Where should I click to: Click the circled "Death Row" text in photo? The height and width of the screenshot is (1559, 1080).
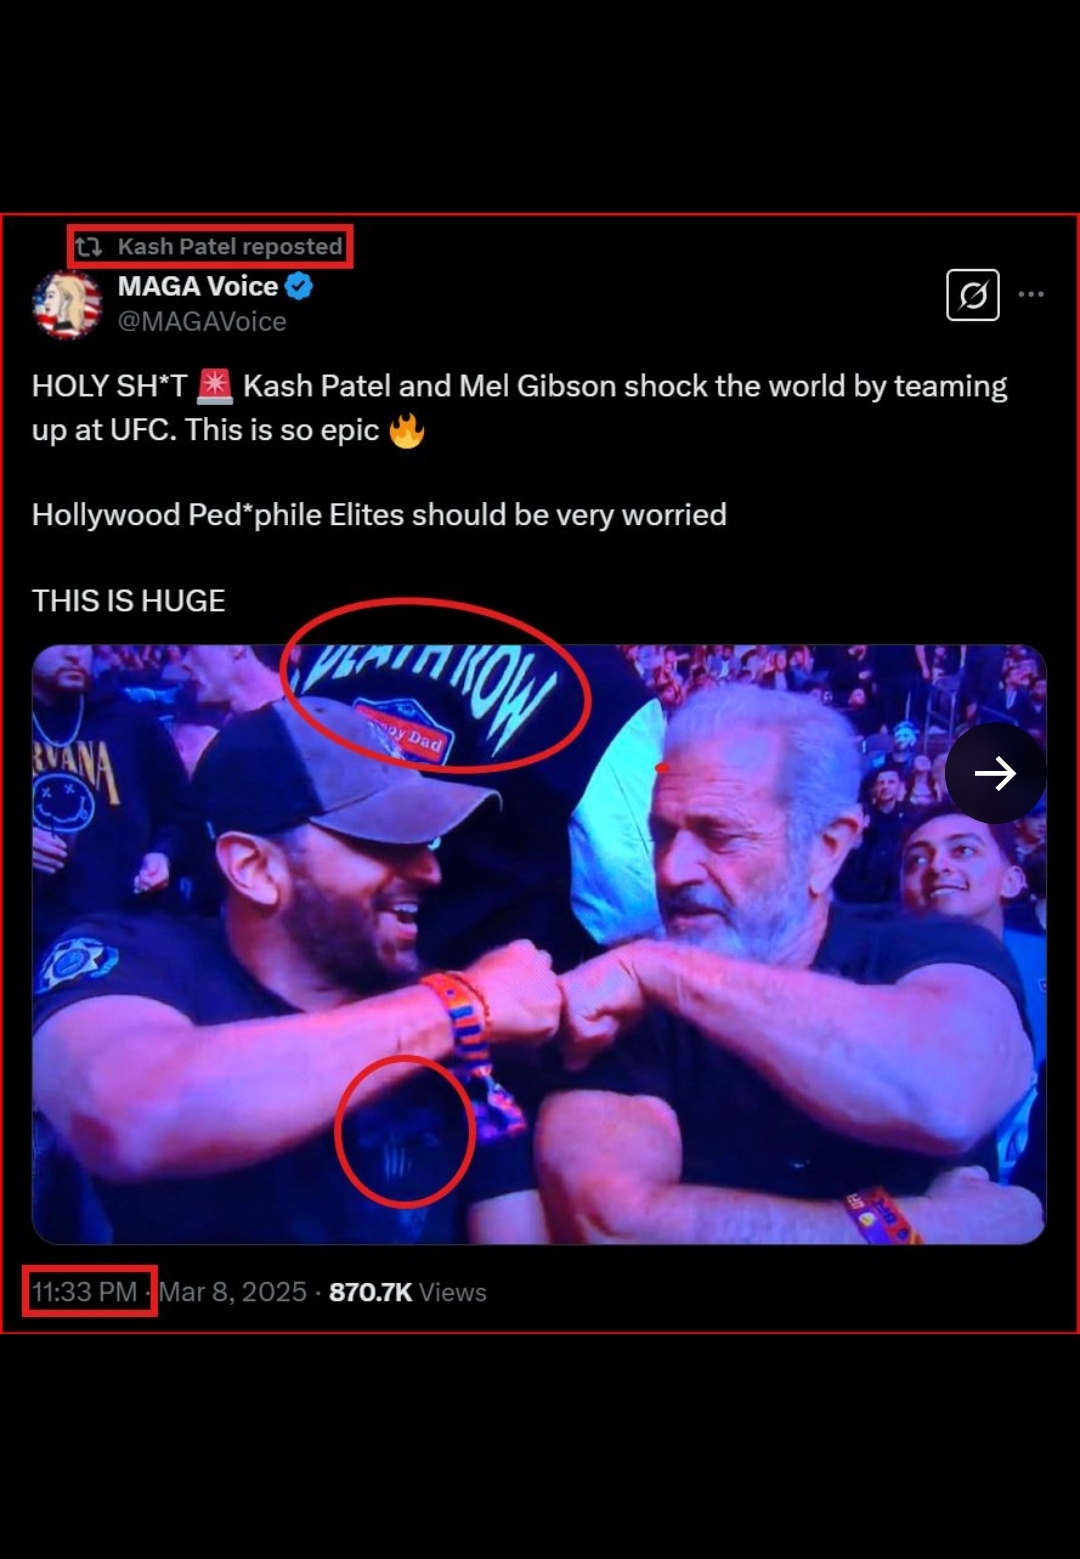click(x=435, y=686)
